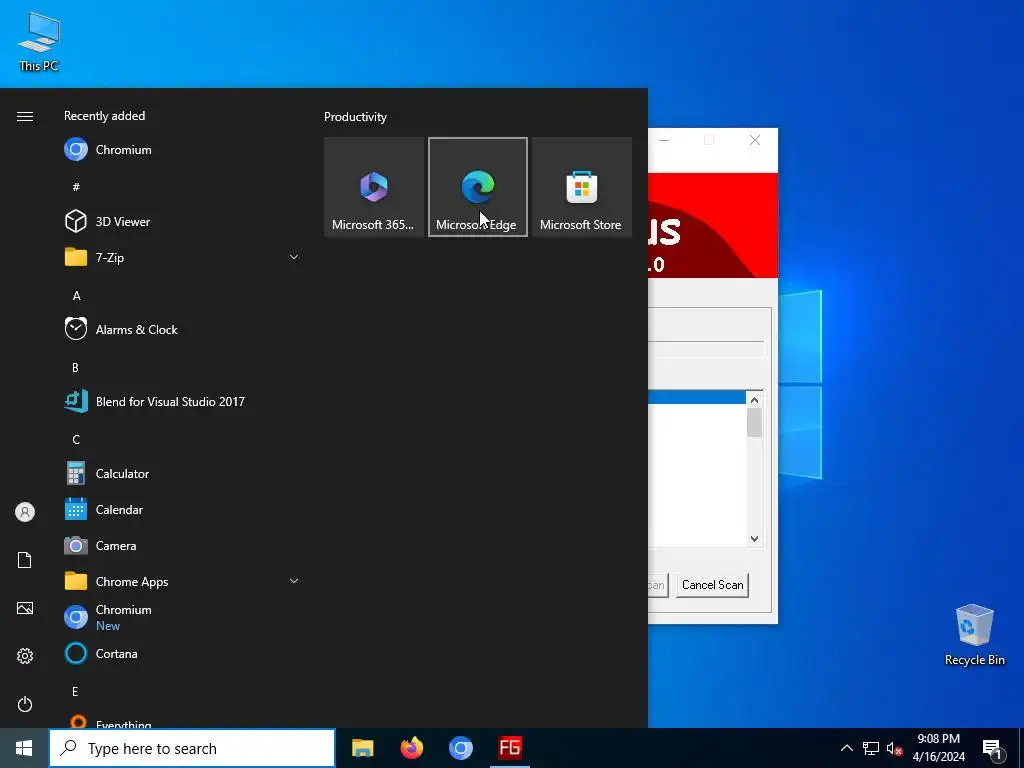Click the Windows Start button
Viewport: 1024px width, 768px height.
24,748
